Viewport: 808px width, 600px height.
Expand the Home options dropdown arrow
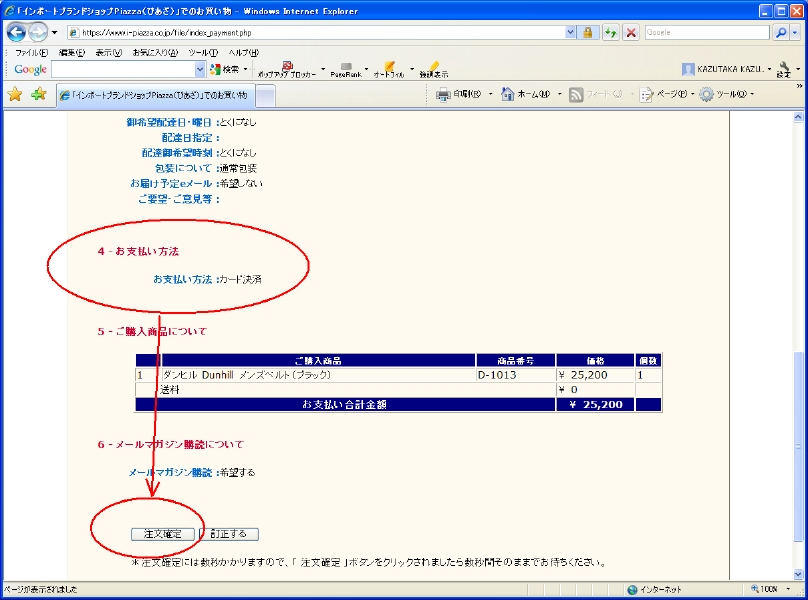pyautogui.click(x=560, y=94)
